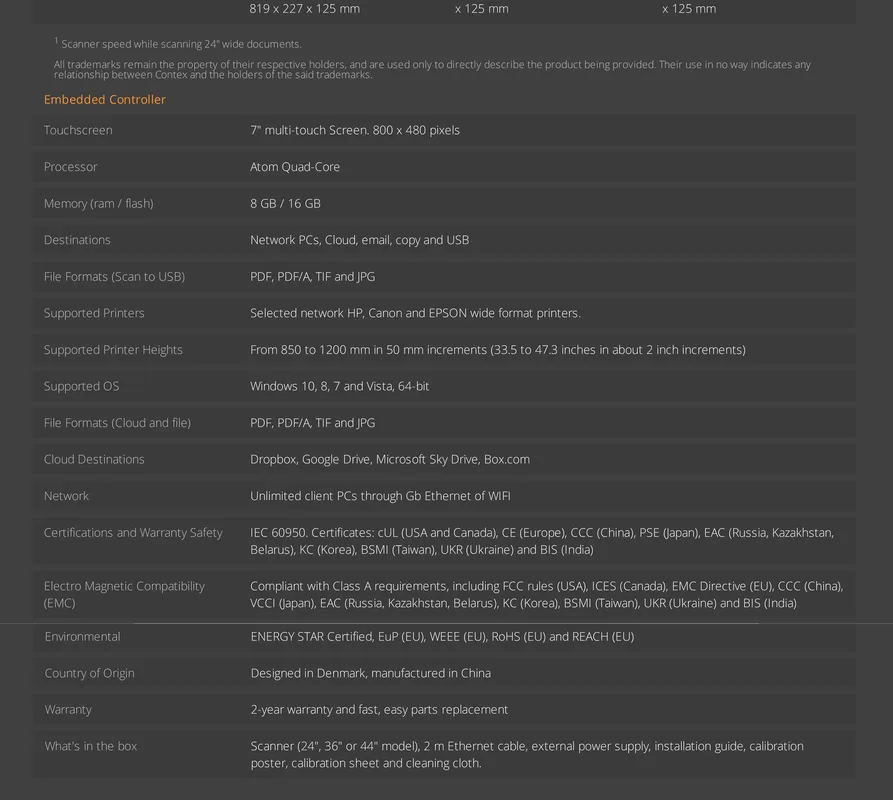Select the Environmental row label
Image resolution: width=893 pixels, height=800 pixels.
click(83, 637)
